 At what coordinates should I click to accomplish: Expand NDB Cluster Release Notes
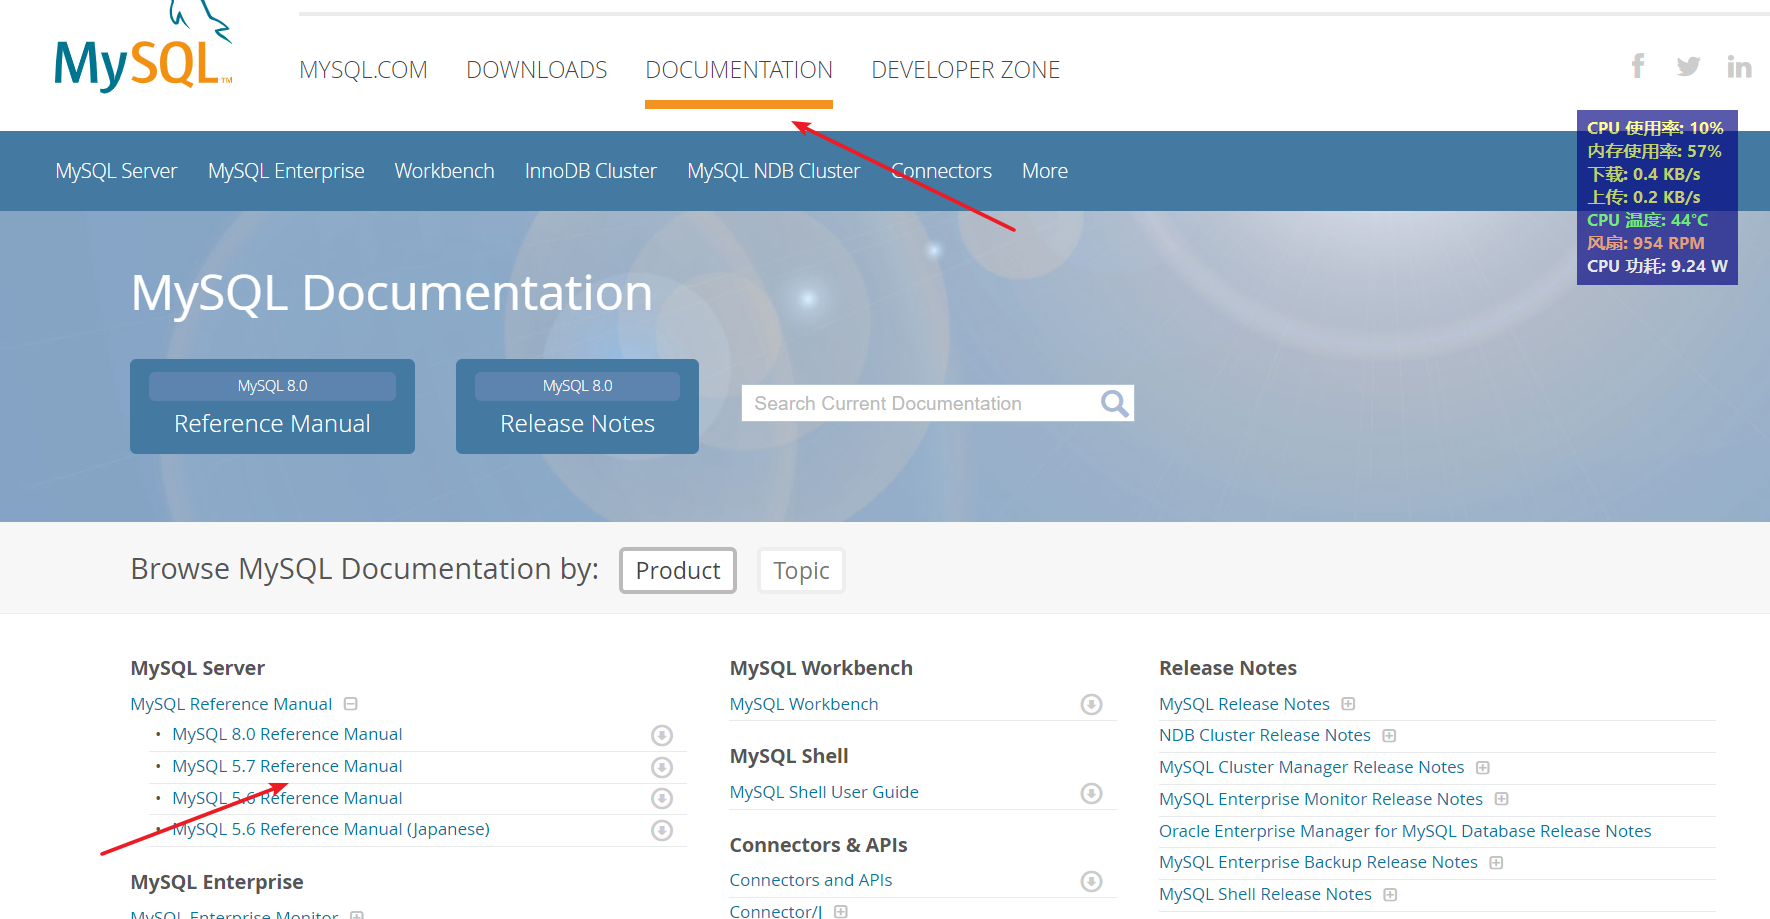click(1389, 736)
